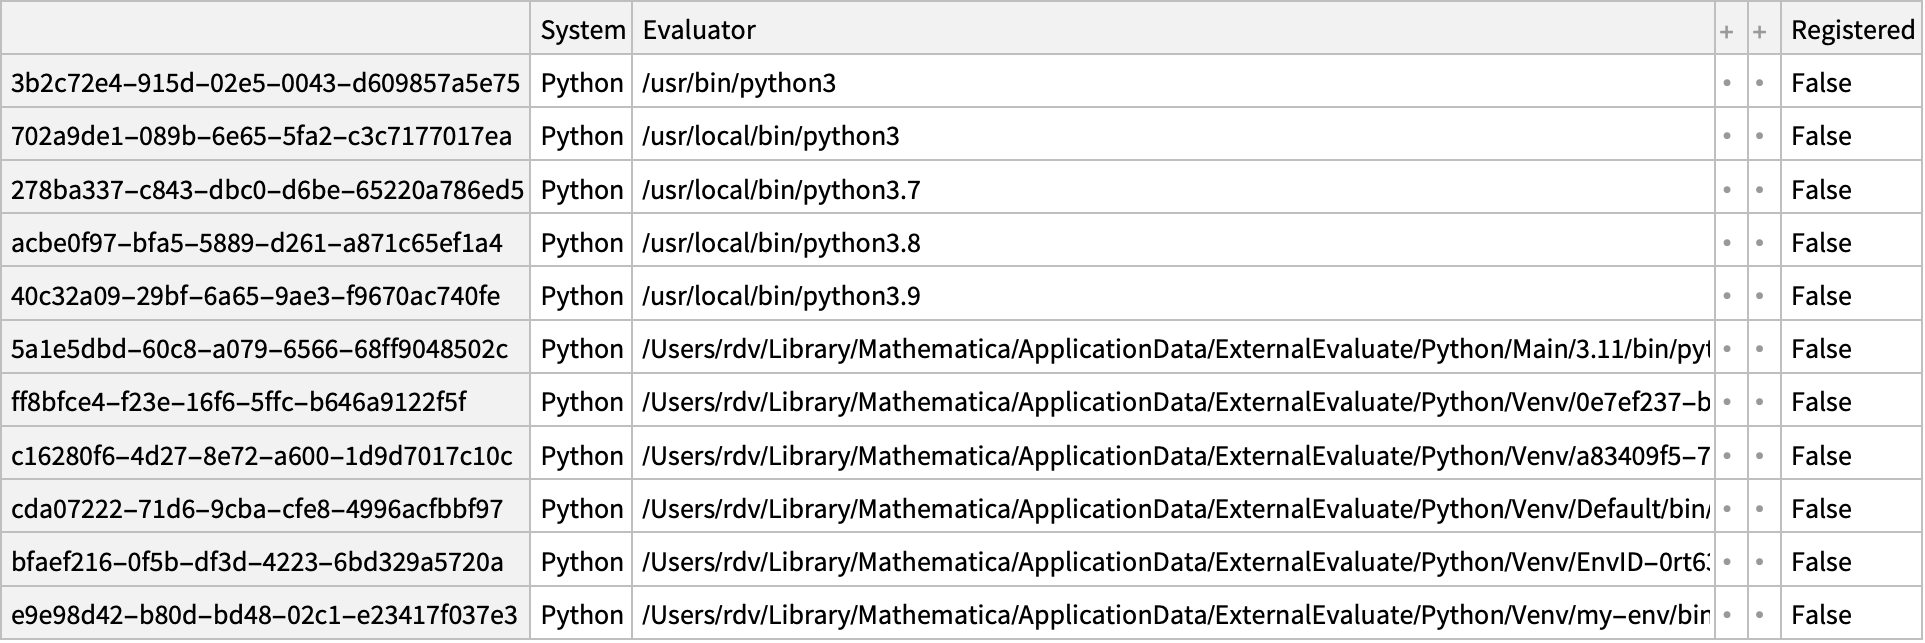This screenshot has height=643, width=1925.
Task: Click the Evaluator column header
Action: coord(699,30)
